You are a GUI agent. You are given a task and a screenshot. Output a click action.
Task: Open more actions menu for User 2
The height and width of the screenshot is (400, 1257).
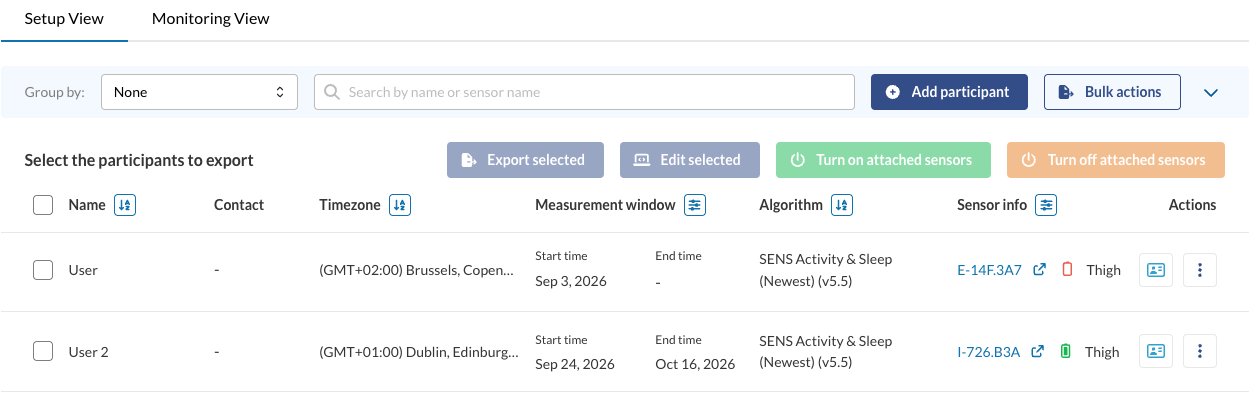coord(1200,352)
